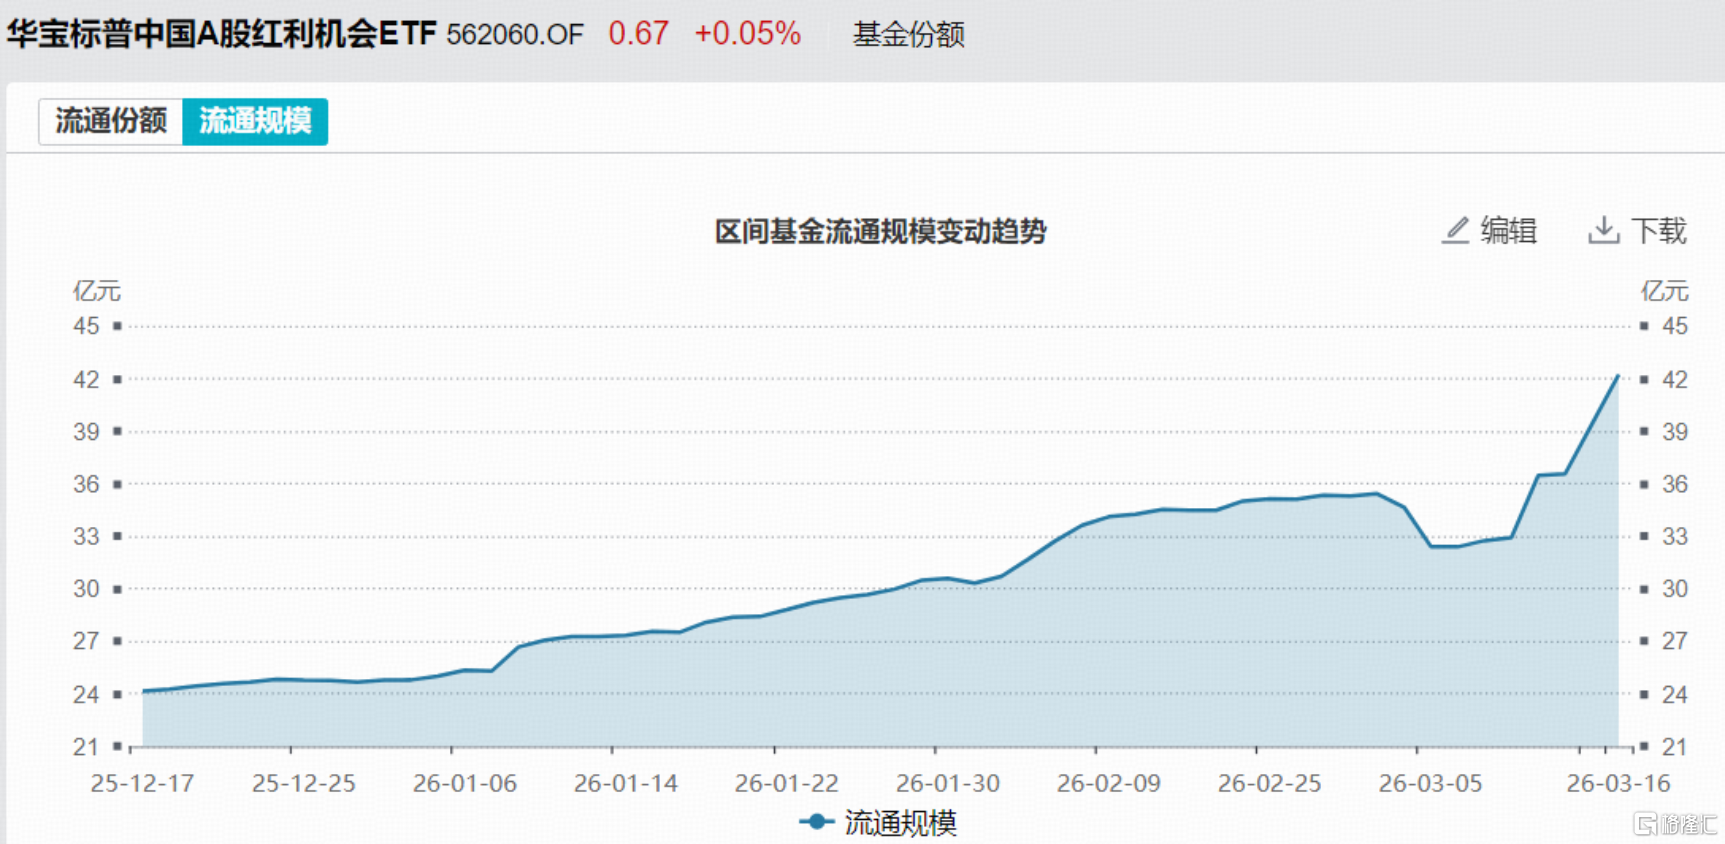Click the 流通规模 legend label
The height and width of the screenshot is (844, 1725).
[901, 823]
